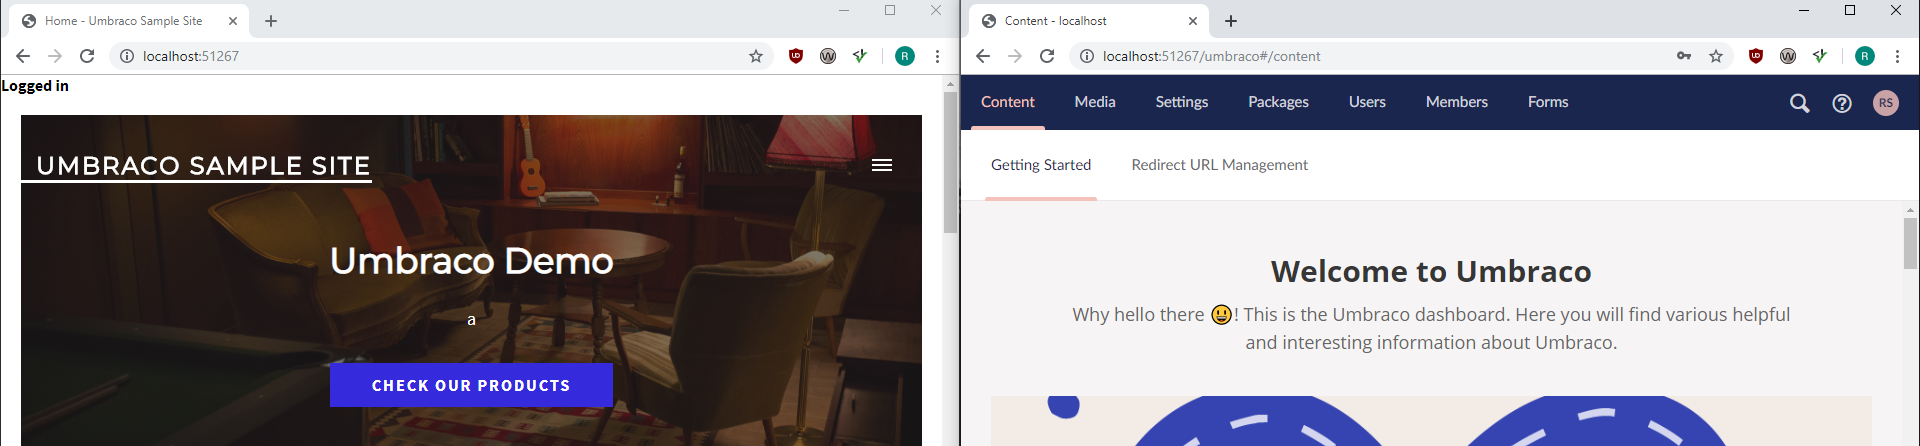
Task: Open Chrome three-dot menu in right window
Action: click(1897, 56)
